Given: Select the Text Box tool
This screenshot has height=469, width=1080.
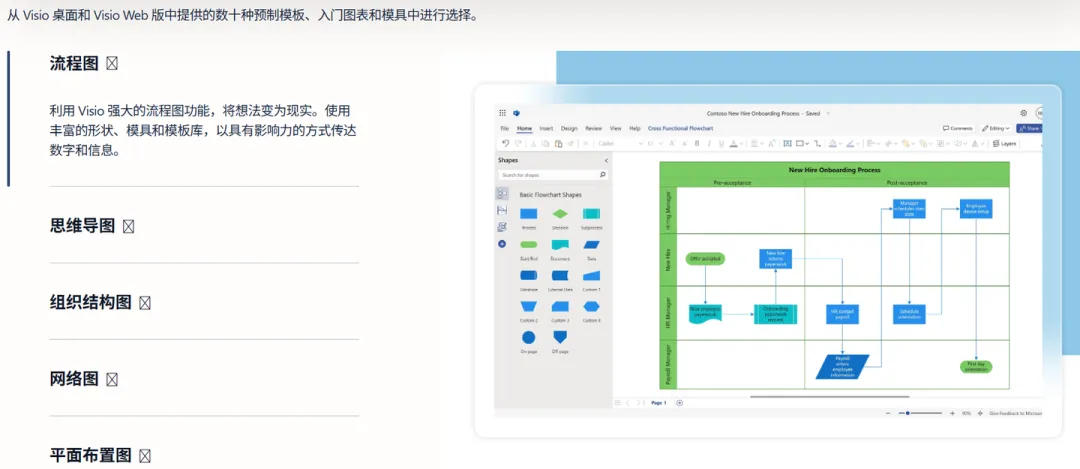Looking at the screenshot, I should tap(787, 143).
